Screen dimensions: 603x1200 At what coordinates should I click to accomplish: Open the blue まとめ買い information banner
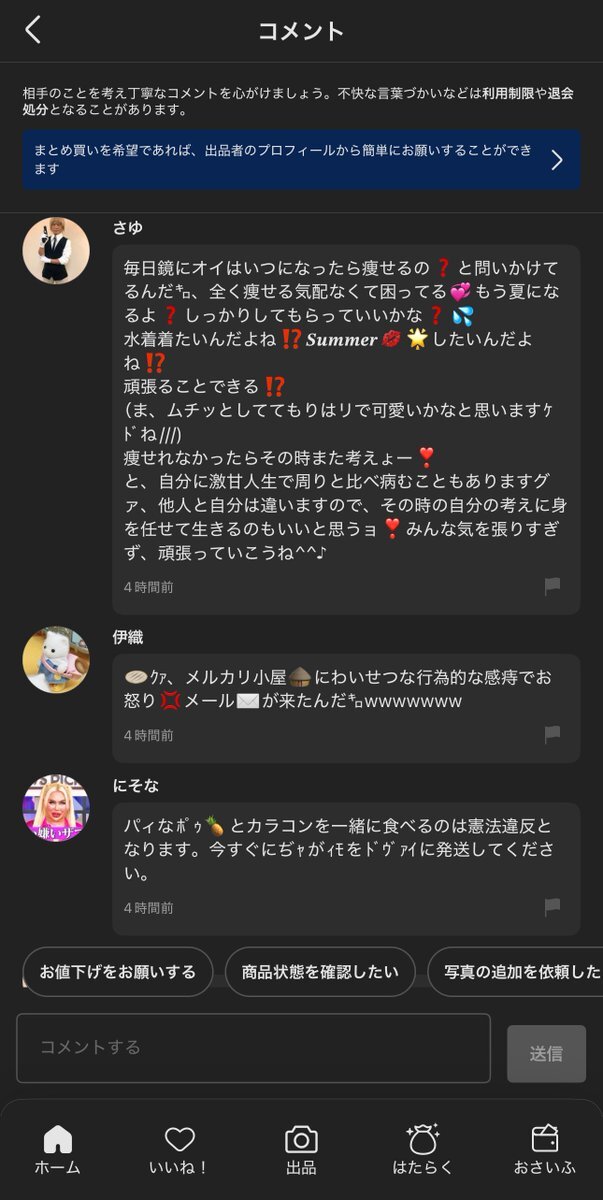[x=301, y=160]
